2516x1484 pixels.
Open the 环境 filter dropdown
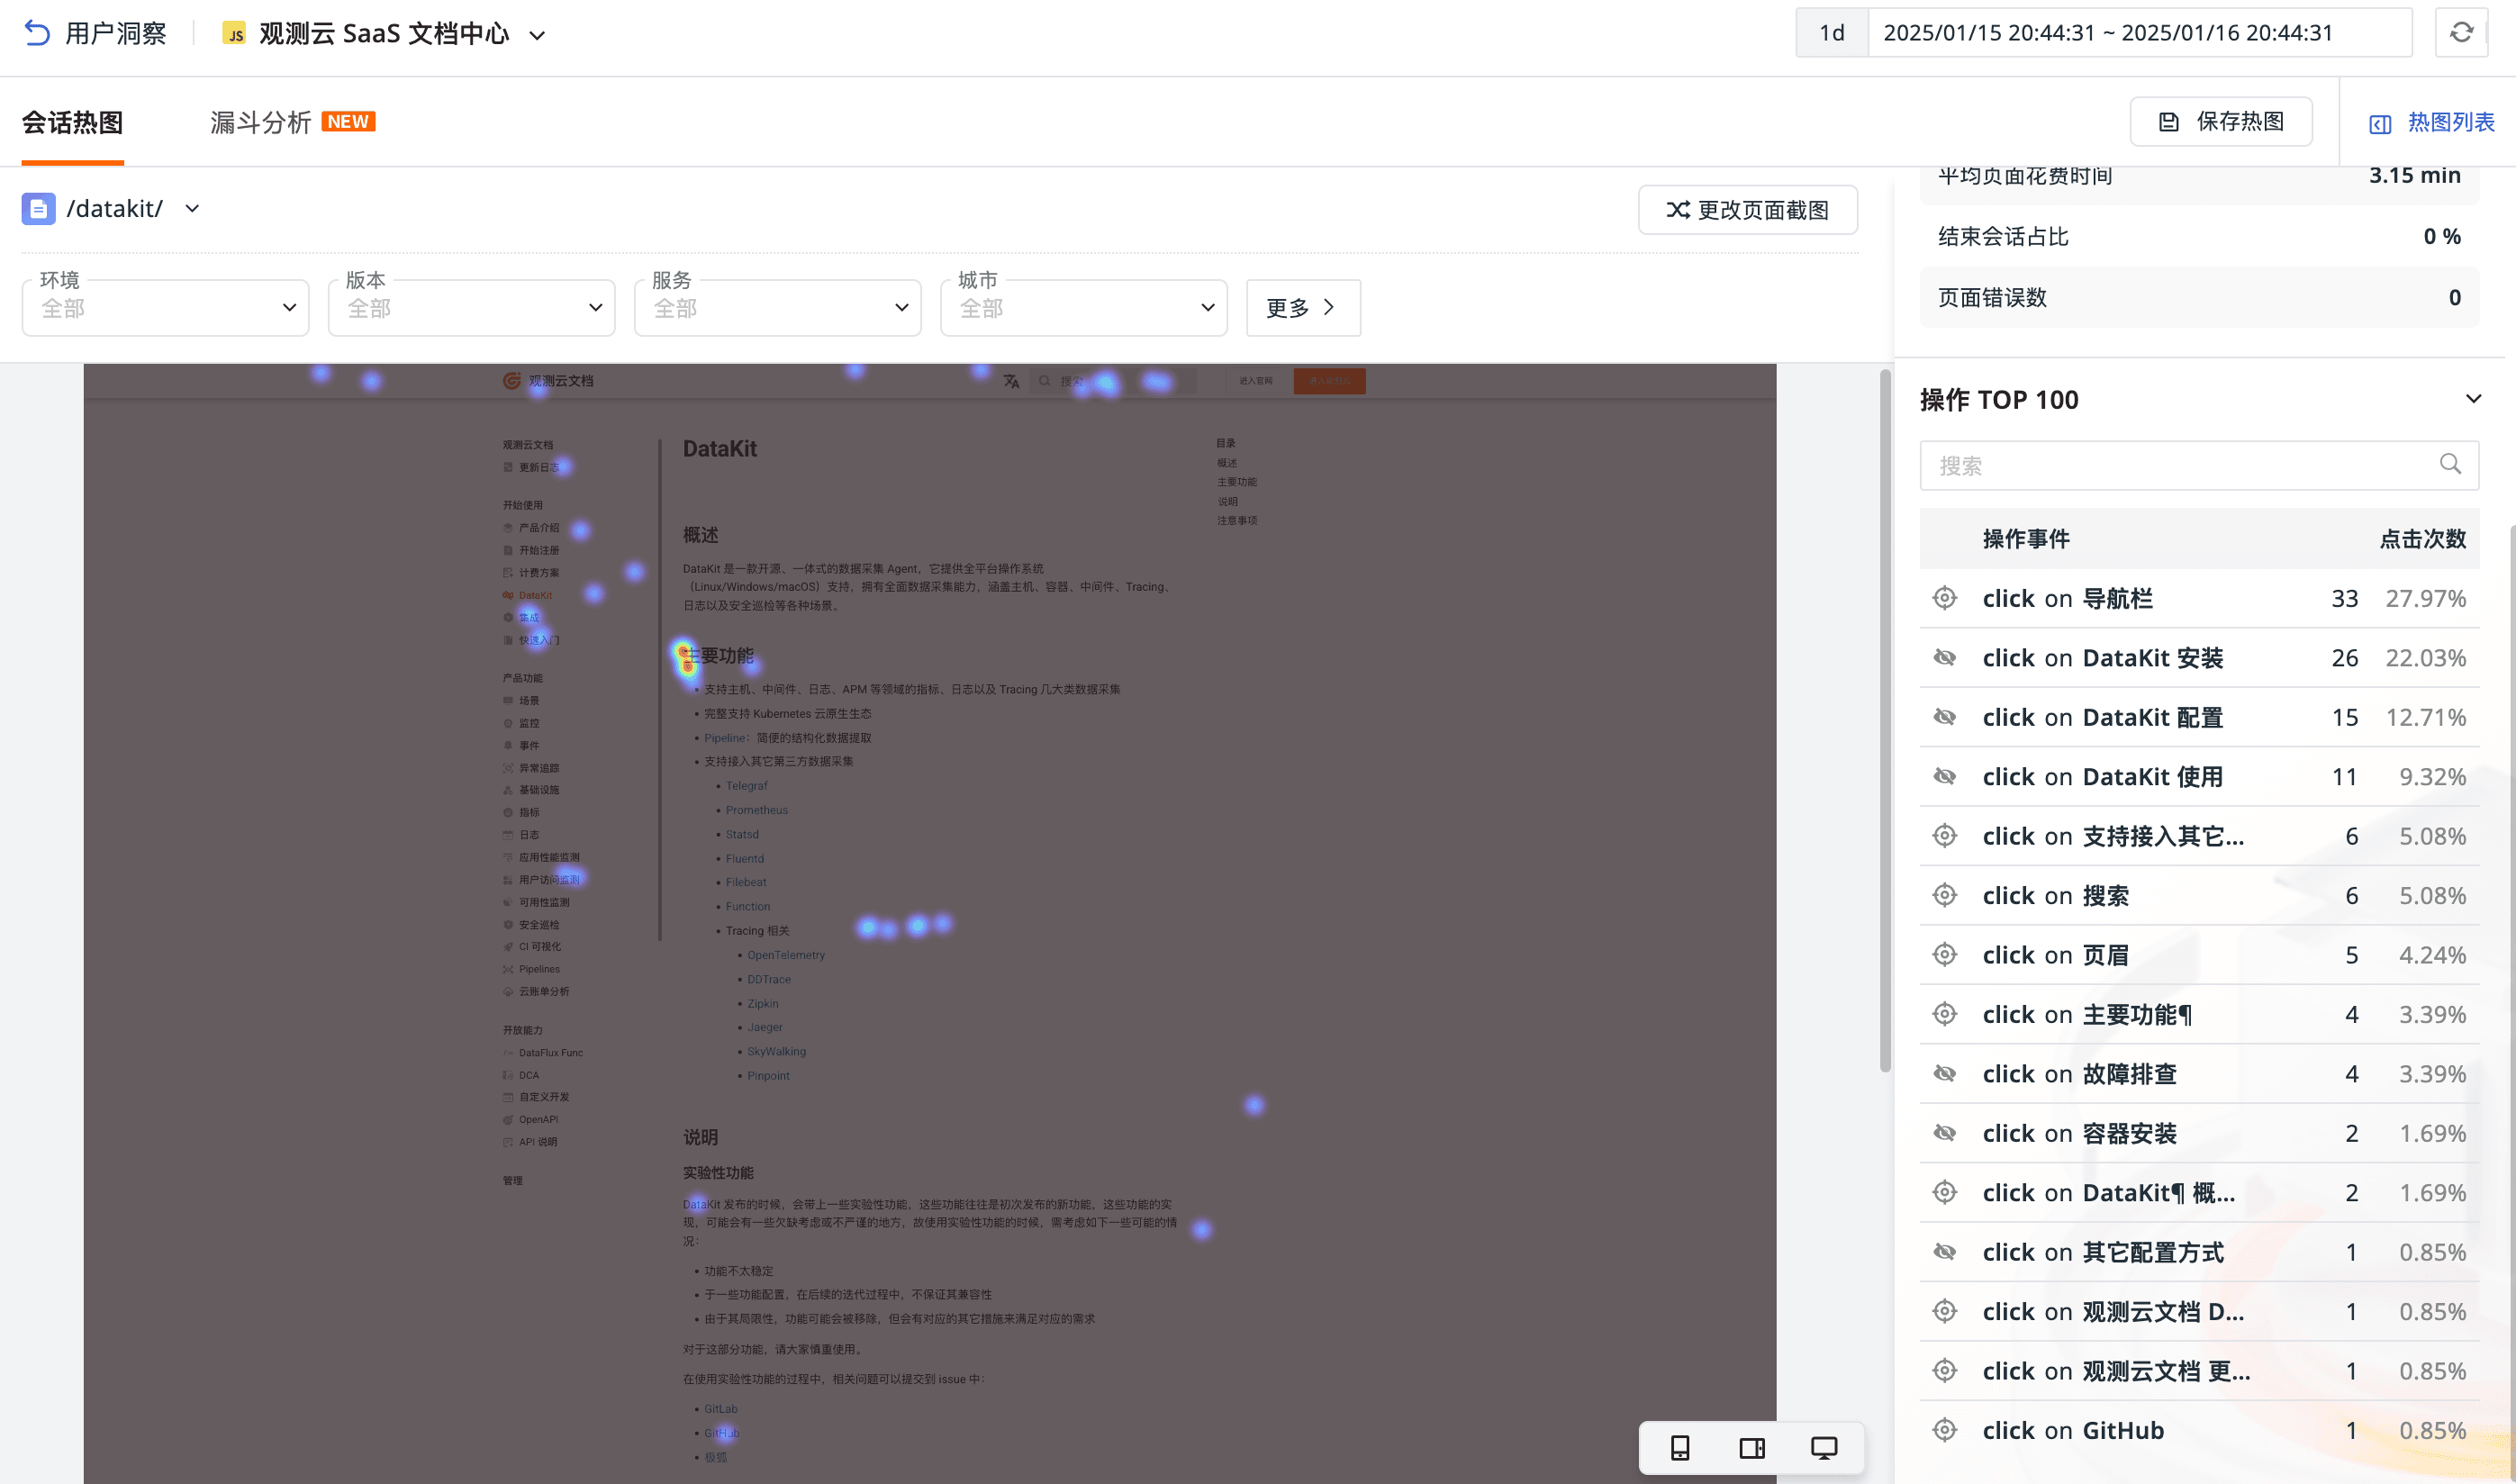(x=166, y=308)
